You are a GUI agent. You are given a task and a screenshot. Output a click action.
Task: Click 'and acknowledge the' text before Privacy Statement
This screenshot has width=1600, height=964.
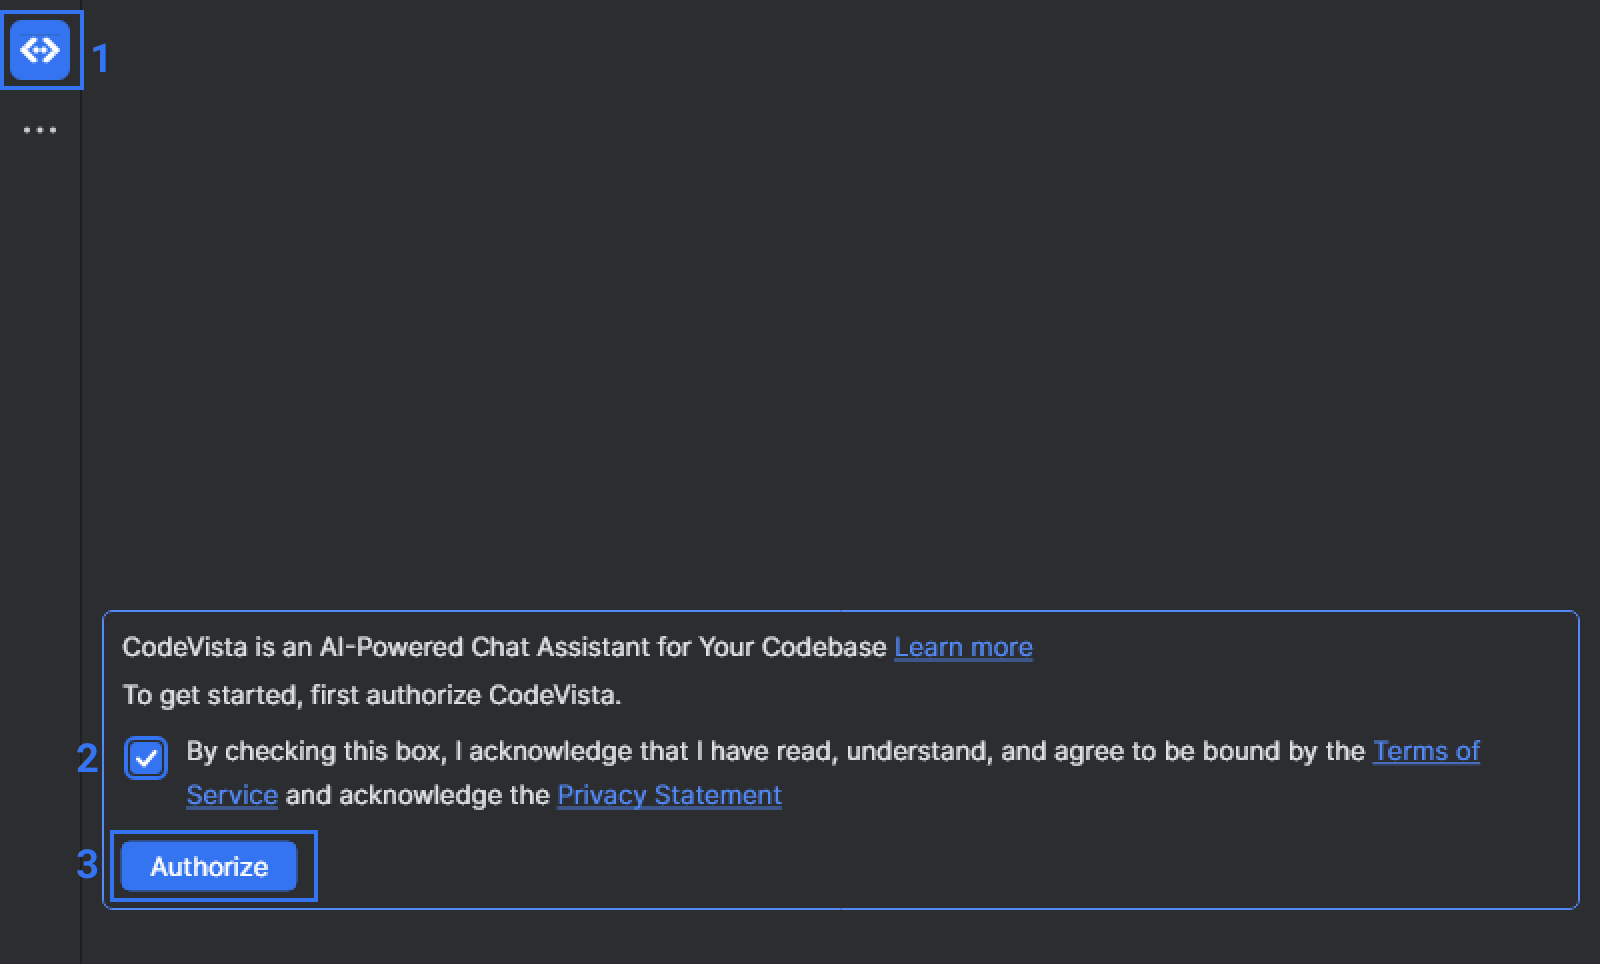(x=417, y=795)
